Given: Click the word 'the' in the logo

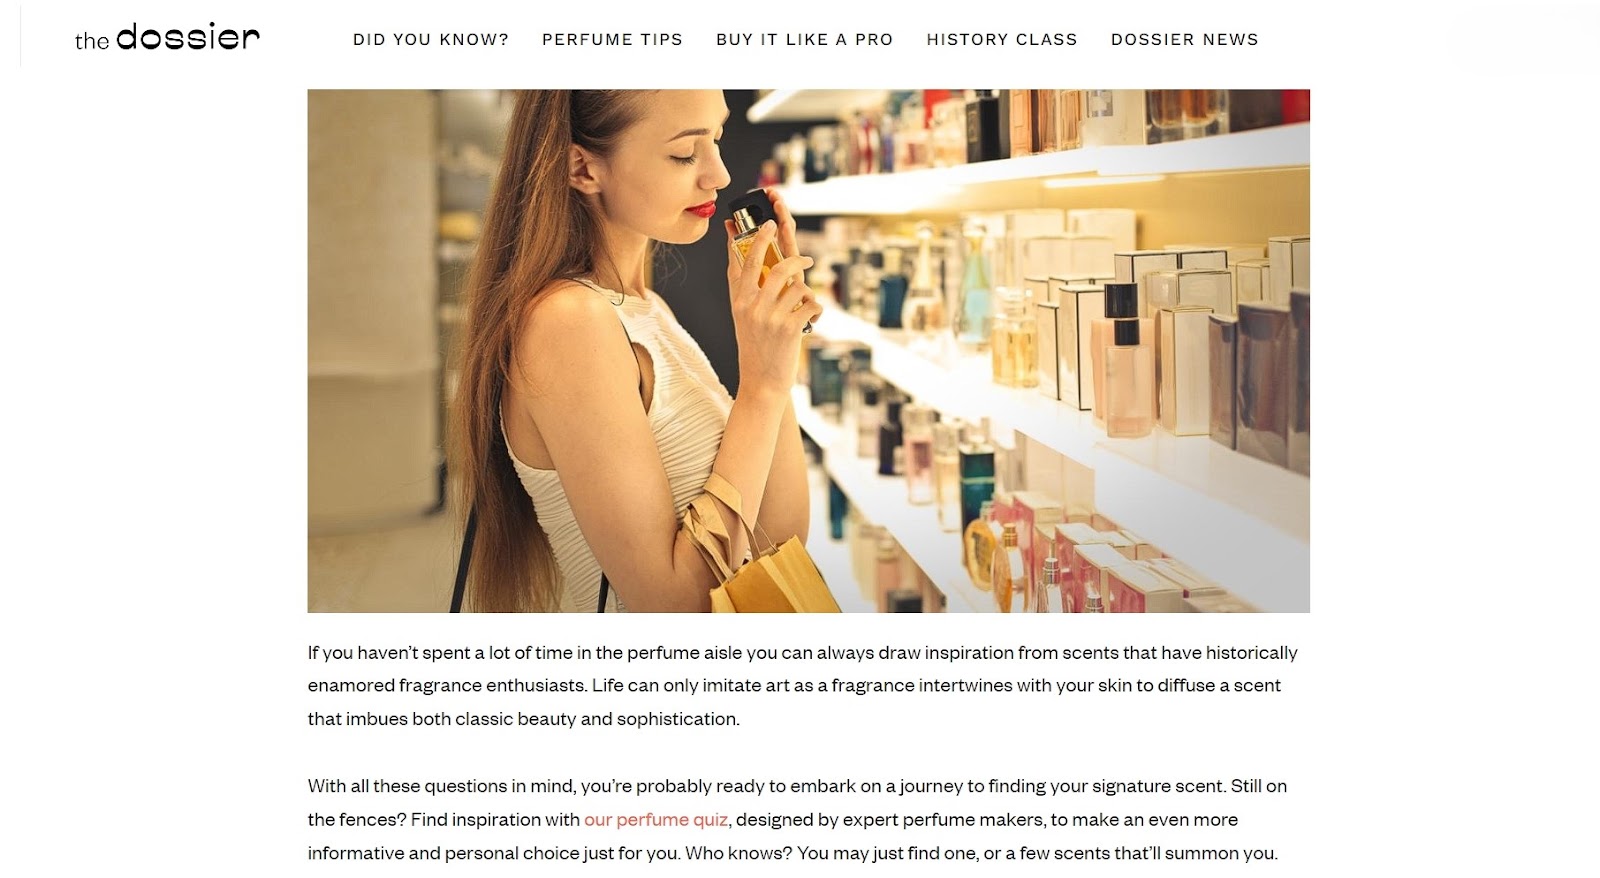Looking at the screenshot, I should tap(92, 41).
